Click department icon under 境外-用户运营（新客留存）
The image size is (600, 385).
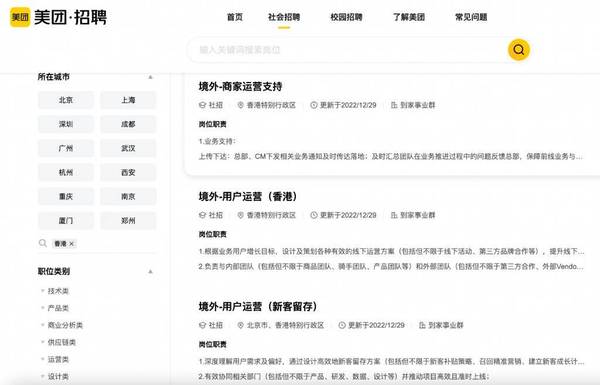(x=422, y=325)
